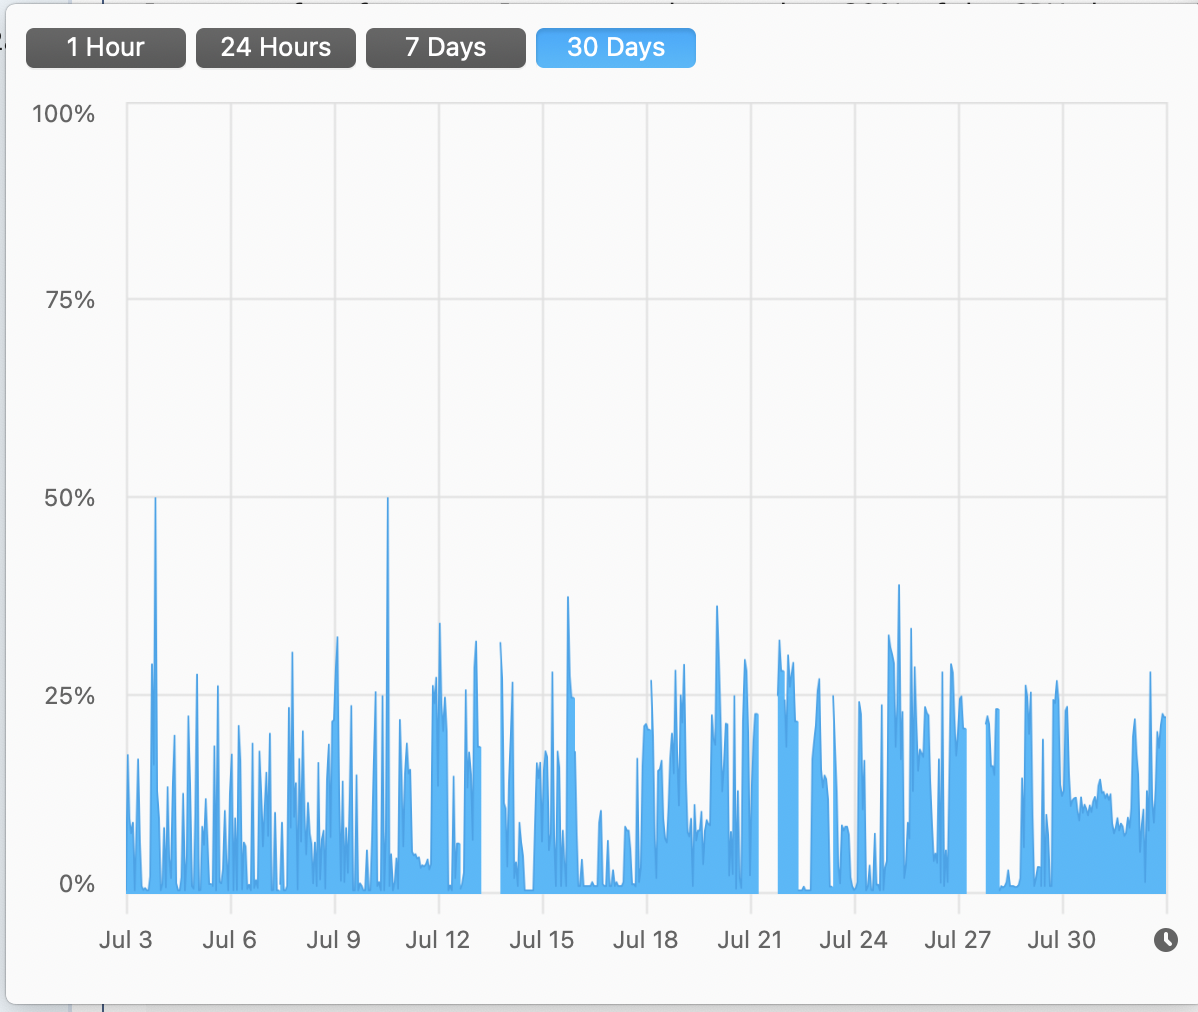The width and height of the screenshot is (1198, 1012).
Task: Click the 25% axis label
Action: (70, 696)
